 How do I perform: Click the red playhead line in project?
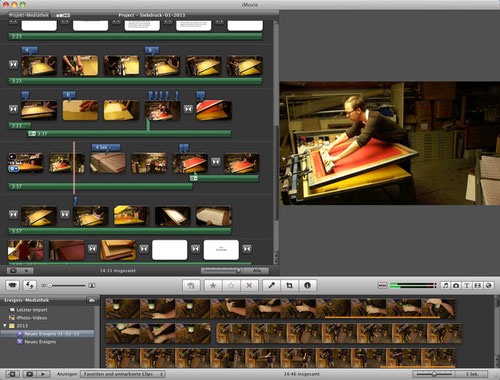(74, 167)
